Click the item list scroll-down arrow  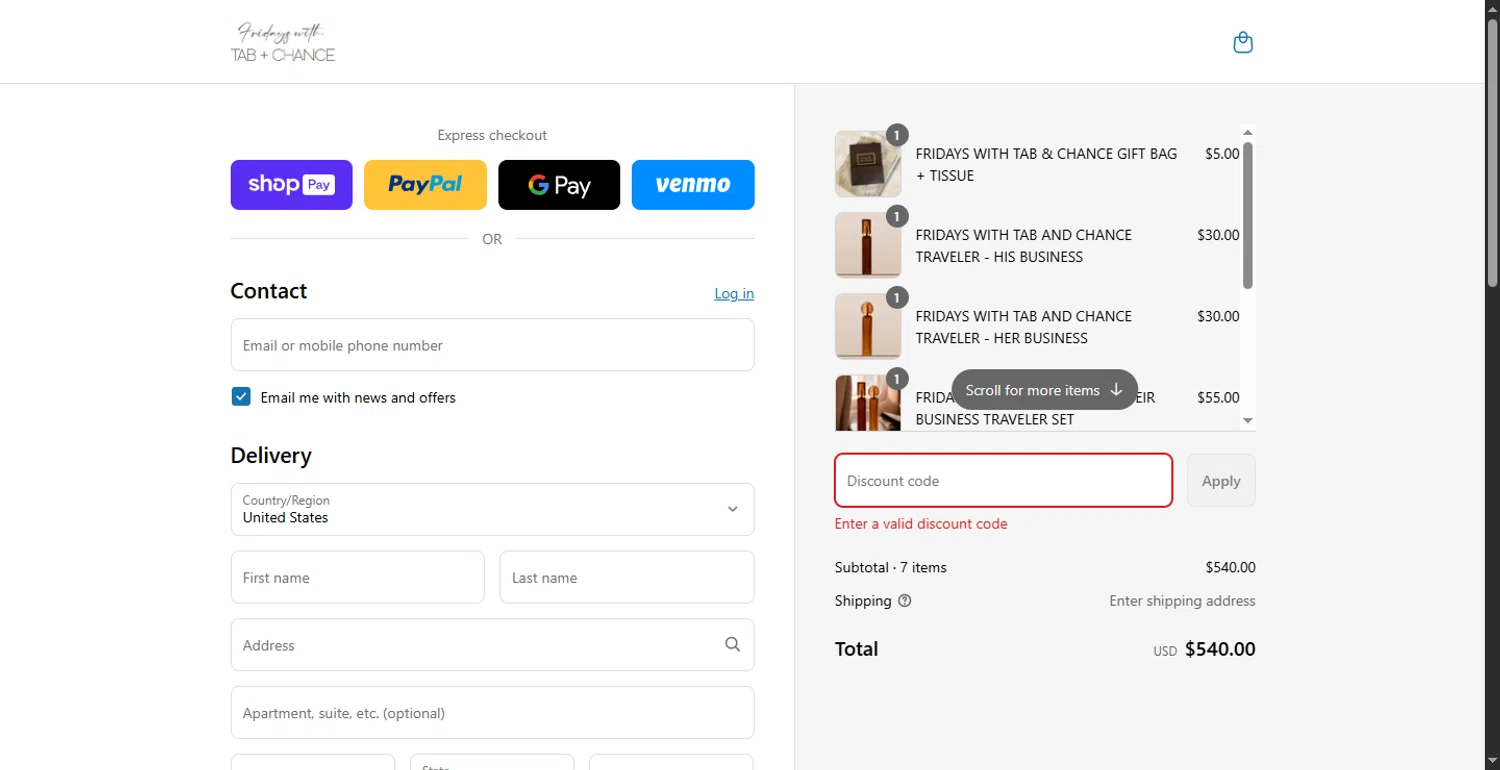tap(1248, 421)
